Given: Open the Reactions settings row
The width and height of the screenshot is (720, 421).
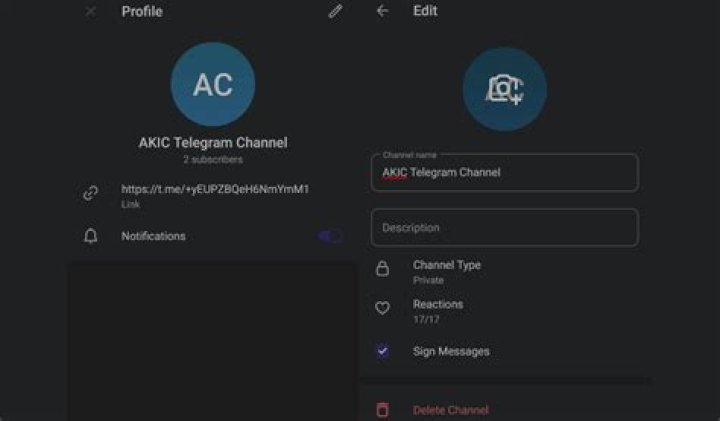Looking at the screenshot, I should [438, 309].
